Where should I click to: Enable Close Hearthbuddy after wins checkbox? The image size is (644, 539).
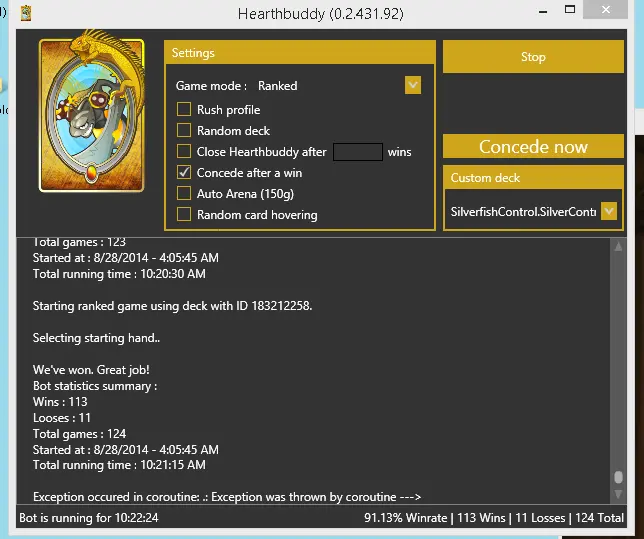click(x=184, y=152)
